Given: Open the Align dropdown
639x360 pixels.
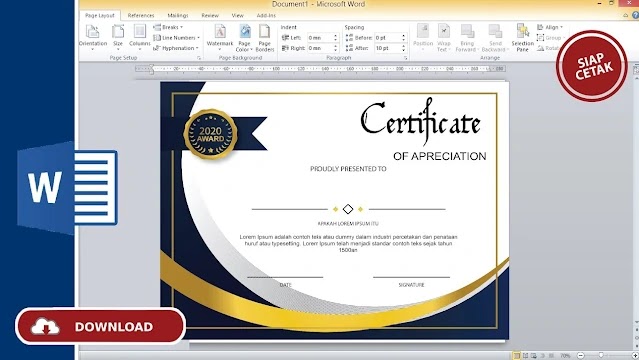Looking at the screenshot, I should coord(550,27).
